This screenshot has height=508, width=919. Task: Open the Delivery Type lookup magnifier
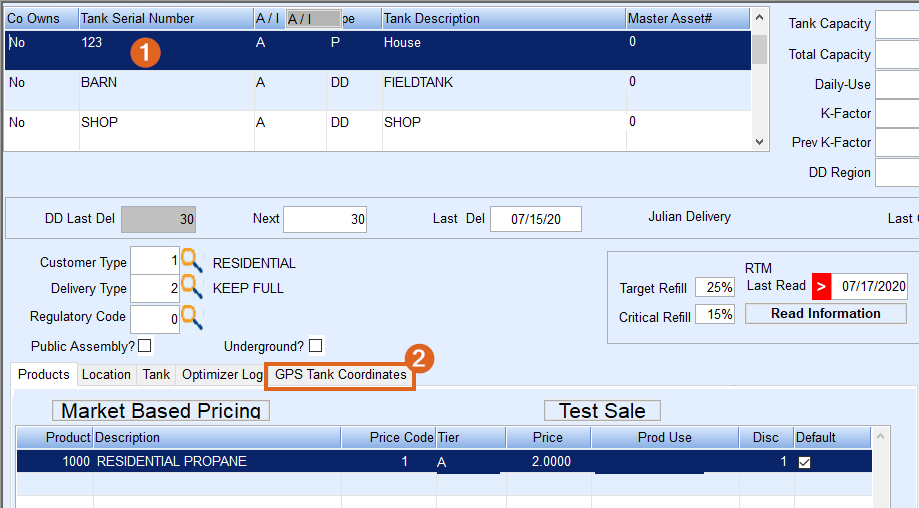click(x=192, y=287)
